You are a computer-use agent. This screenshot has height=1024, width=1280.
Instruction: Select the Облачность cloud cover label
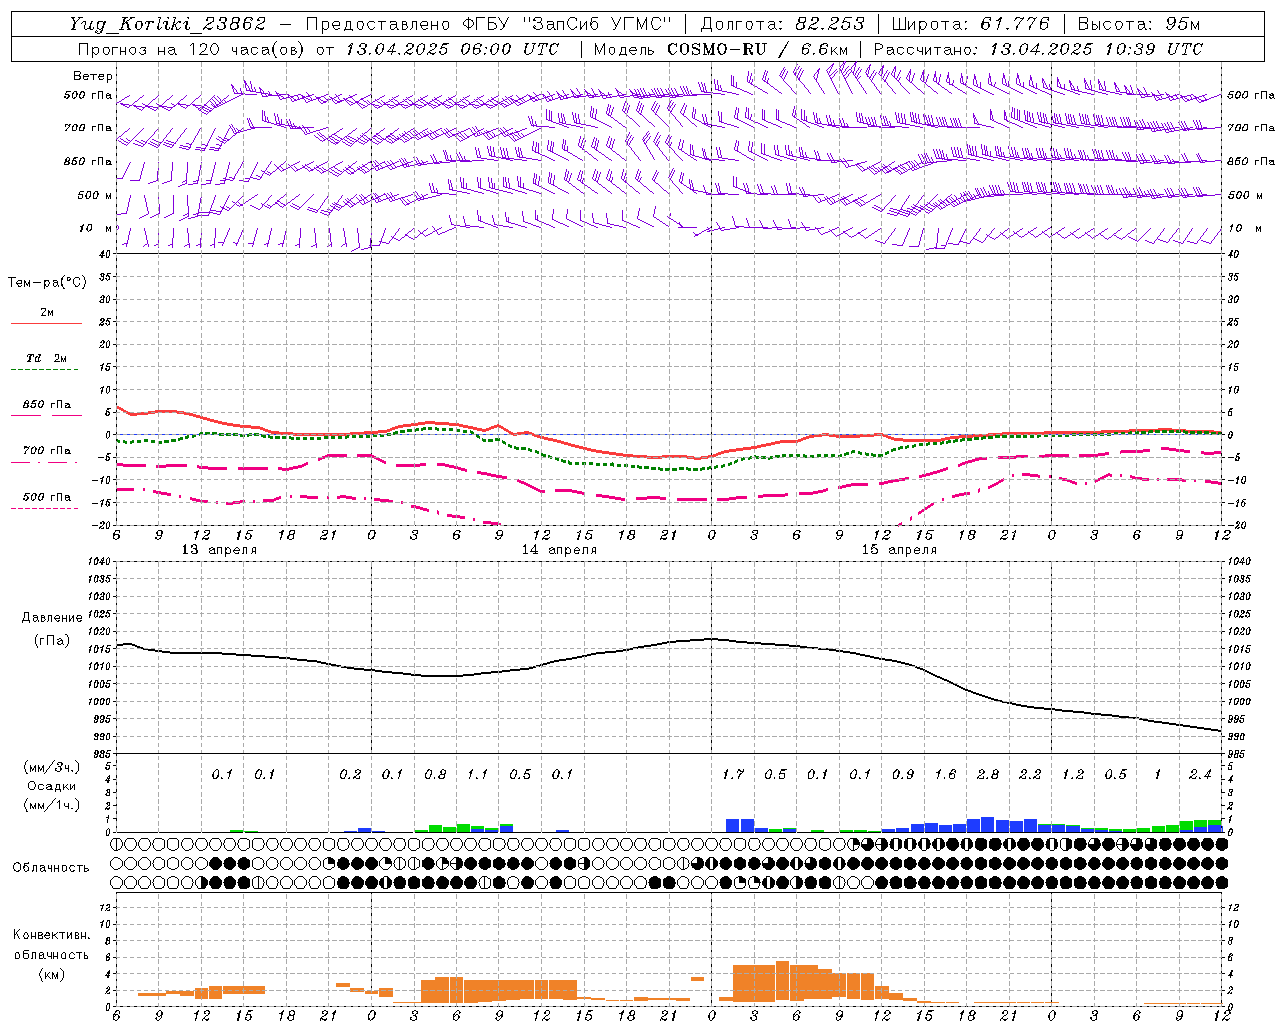(51, 868)
